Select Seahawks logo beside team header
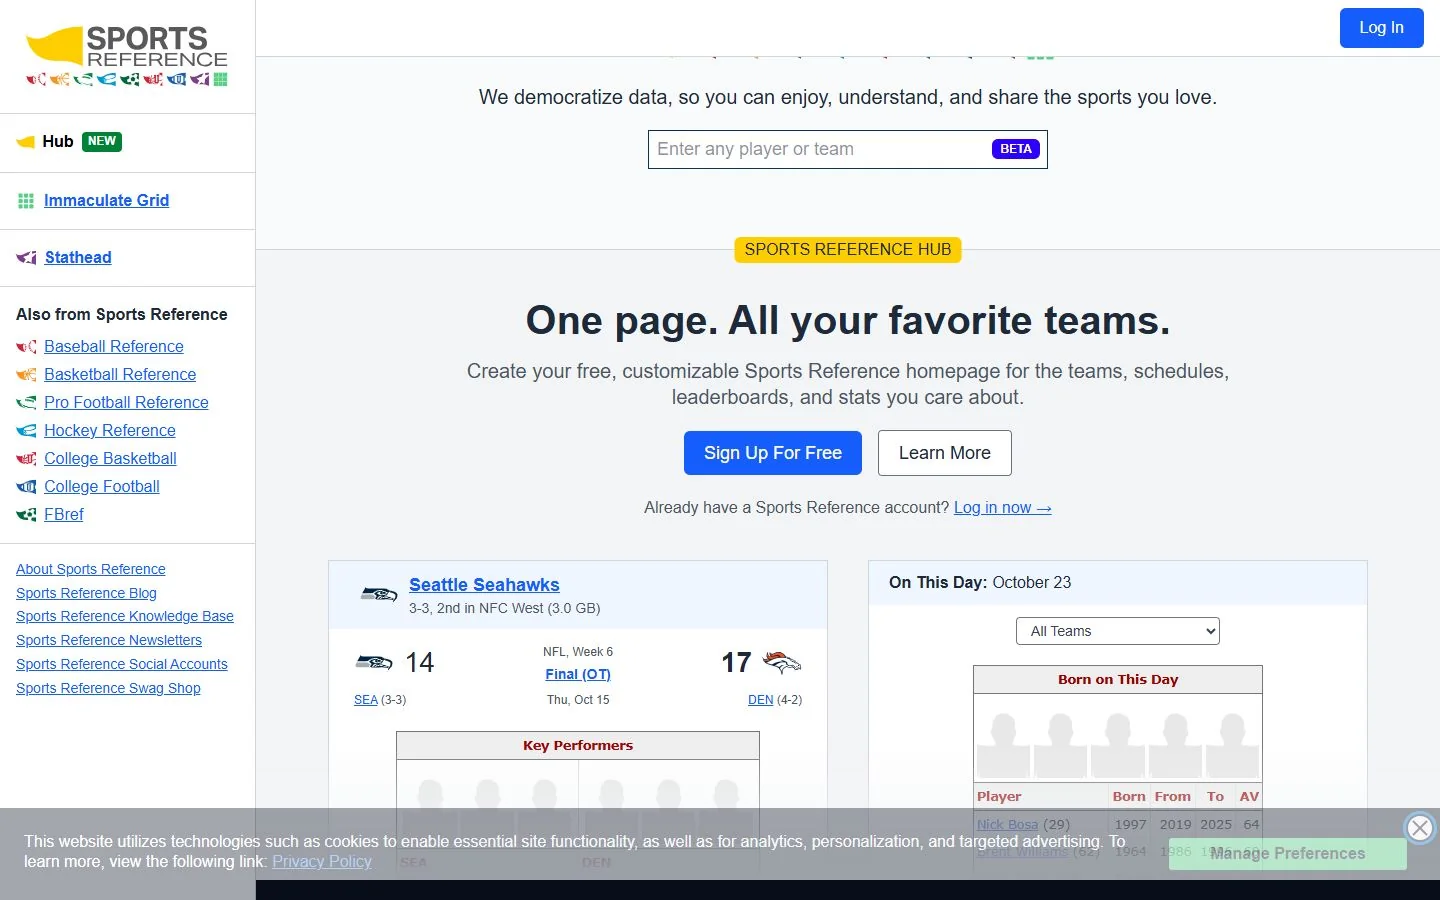Viewport: 1440px width, 900px height. click(379, 594)
